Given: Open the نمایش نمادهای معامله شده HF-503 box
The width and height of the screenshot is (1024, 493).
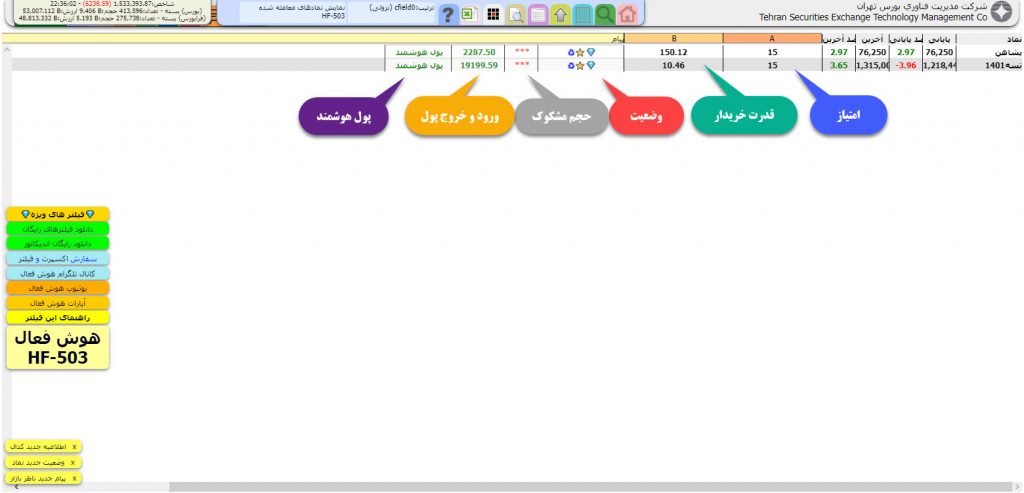Looking at the screenshot, I should tap(293, 12).
